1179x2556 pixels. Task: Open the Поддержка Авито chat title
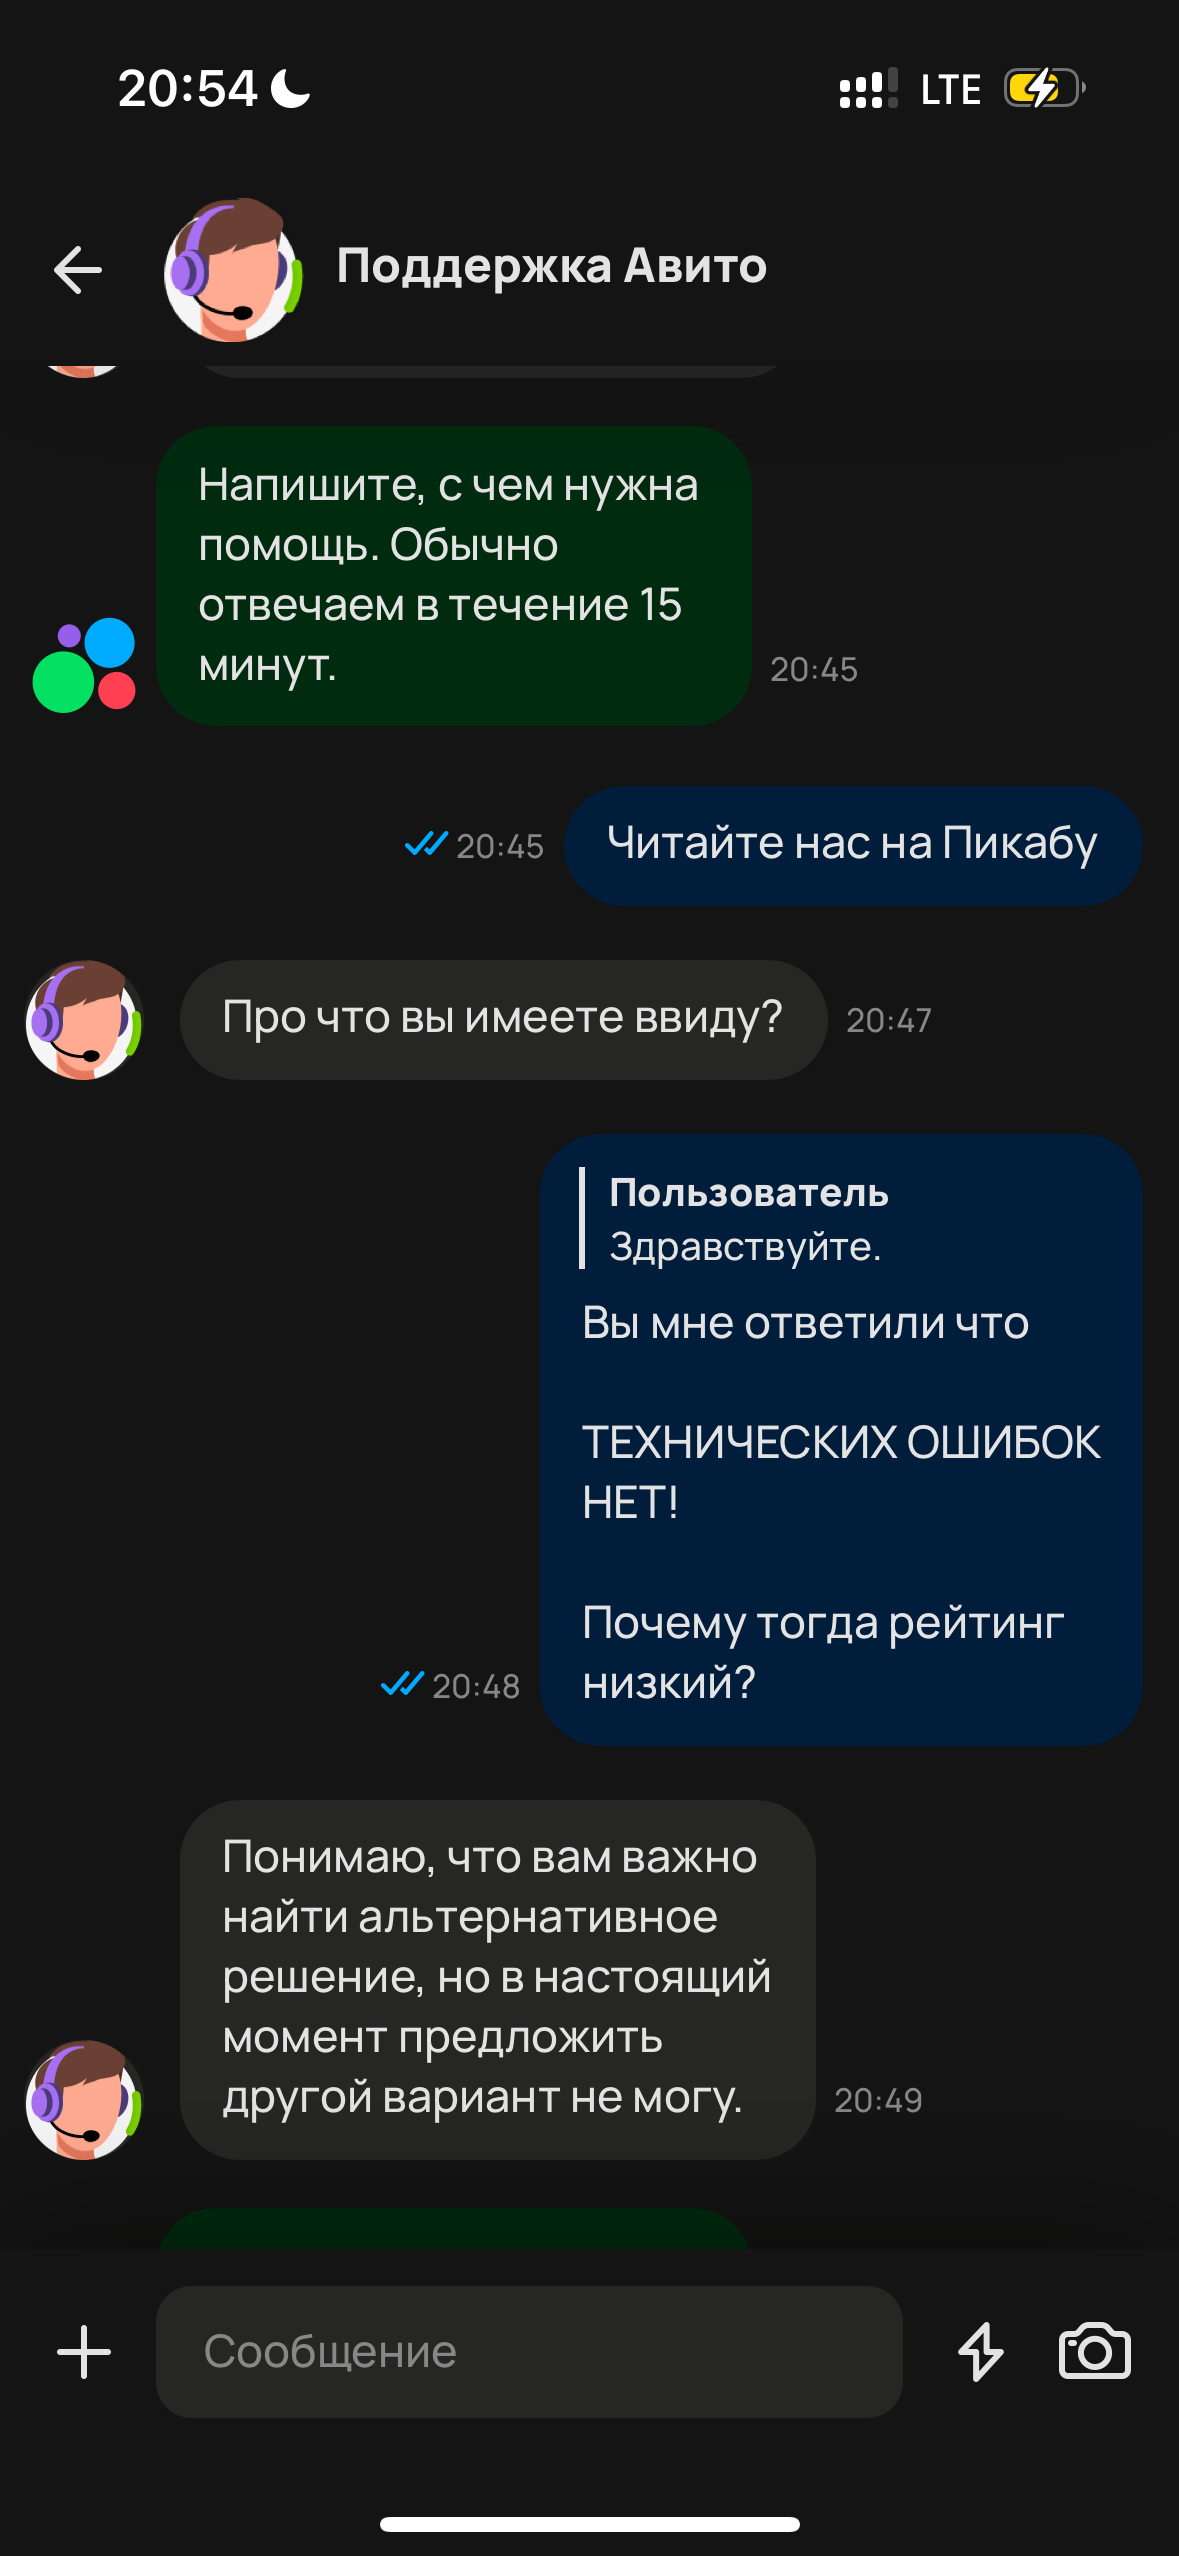pyautogui.click(x=552, y=266)
